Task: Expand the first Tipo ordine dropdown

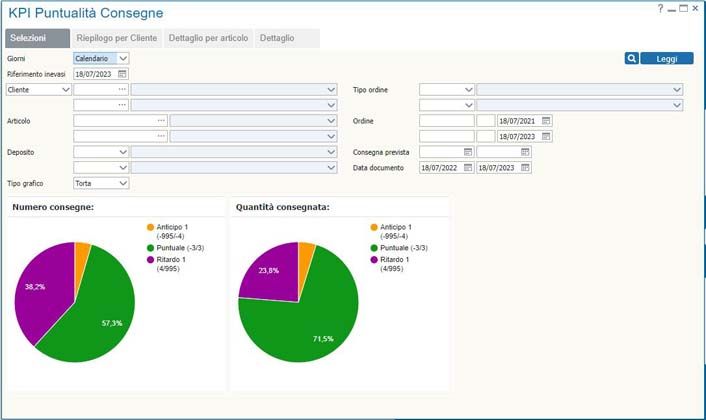Action: 468,90
